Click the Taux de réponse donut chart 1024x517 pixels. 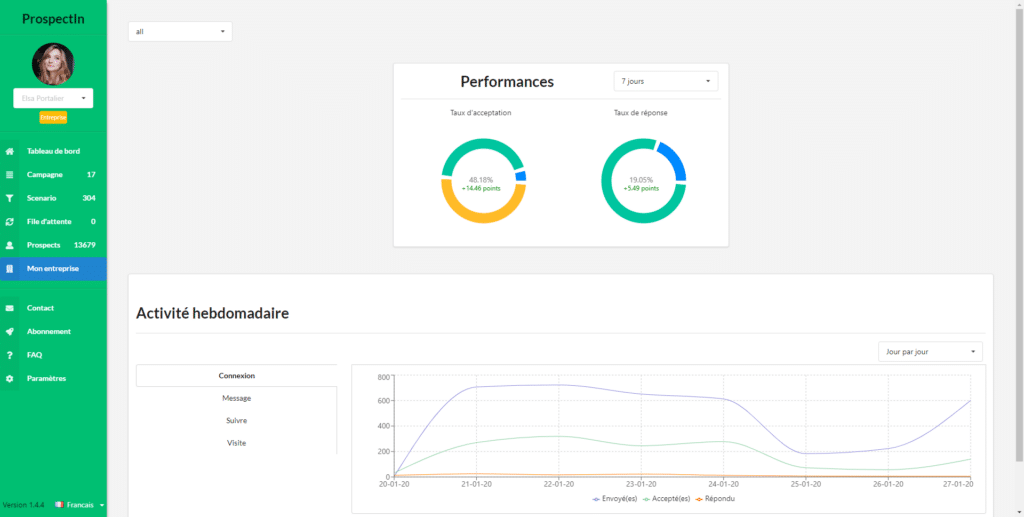(x=643, y=181)
